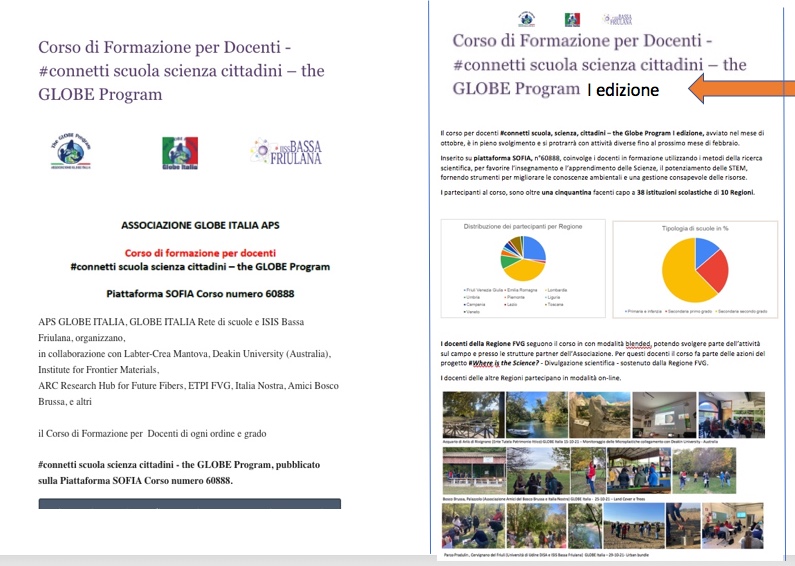Image resolution: width=795 pixels, height=566 pixels.
Task: Click the paragraph starting 'I docenti della Regione FVG'
Action: click(x=602, y=353)
